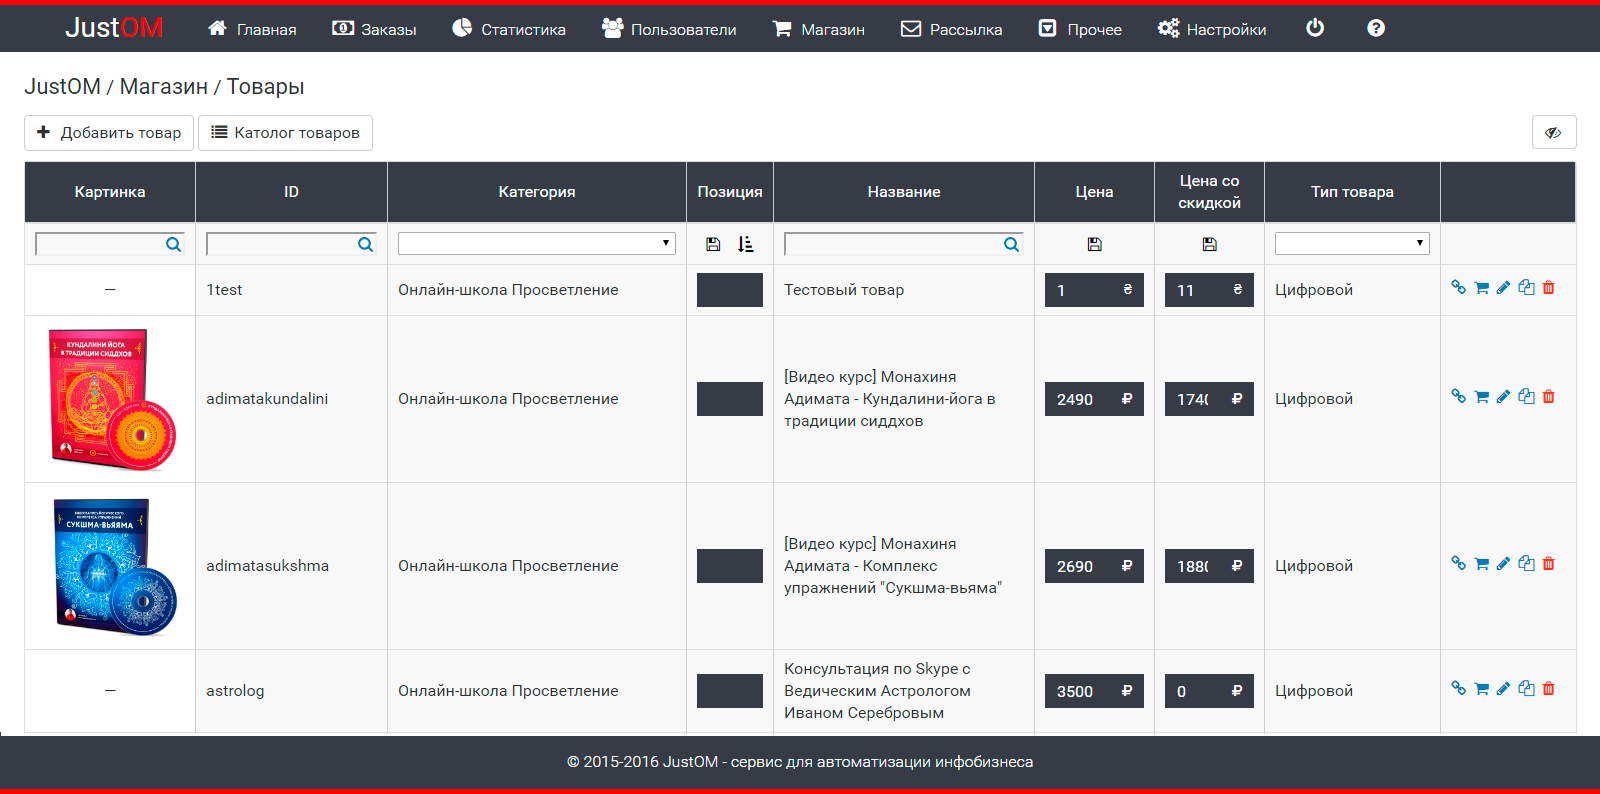1600x794 pixels.
Task: Go to Статистика section
Action: (x=509, y=29)
